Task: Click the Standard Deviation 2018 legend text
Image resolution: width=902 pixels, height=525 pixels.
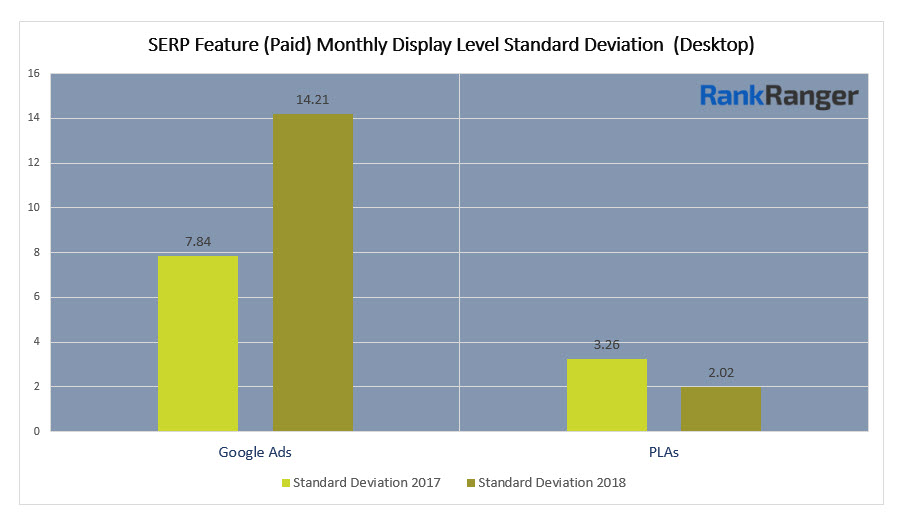Action: 552,482
